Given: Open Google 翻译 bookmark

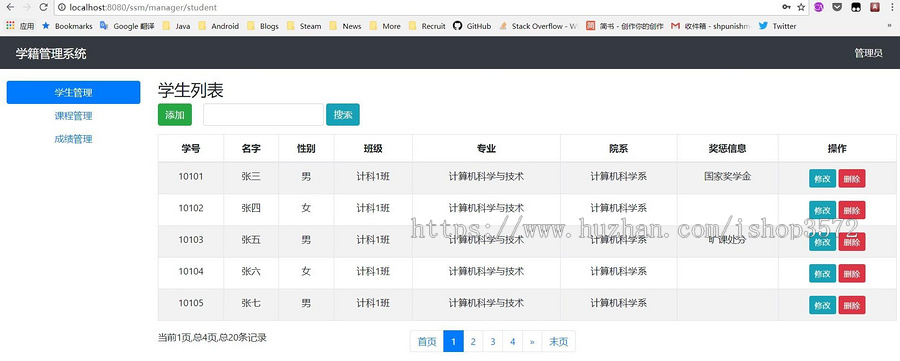Looking at the screenshot, I should point(127,26).
